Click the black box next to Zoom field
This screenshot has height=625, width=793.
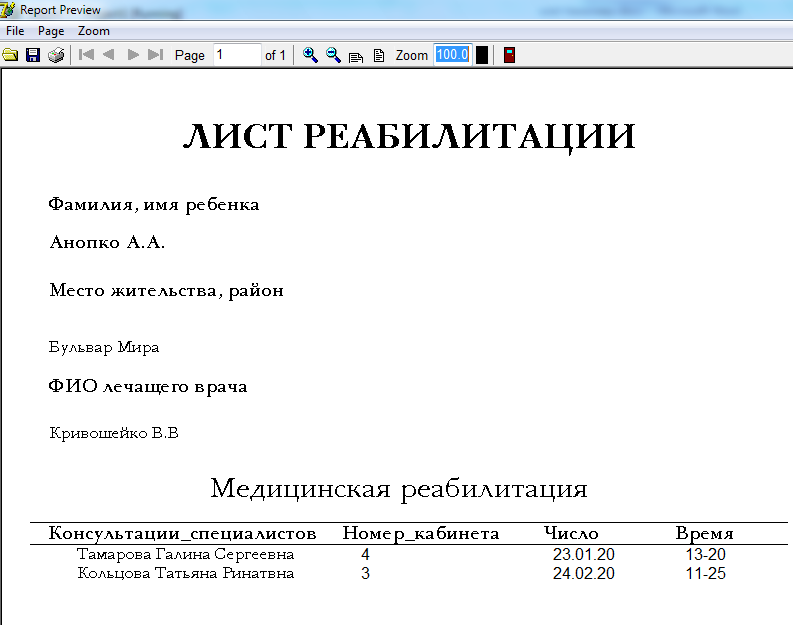tap(482, 55)
